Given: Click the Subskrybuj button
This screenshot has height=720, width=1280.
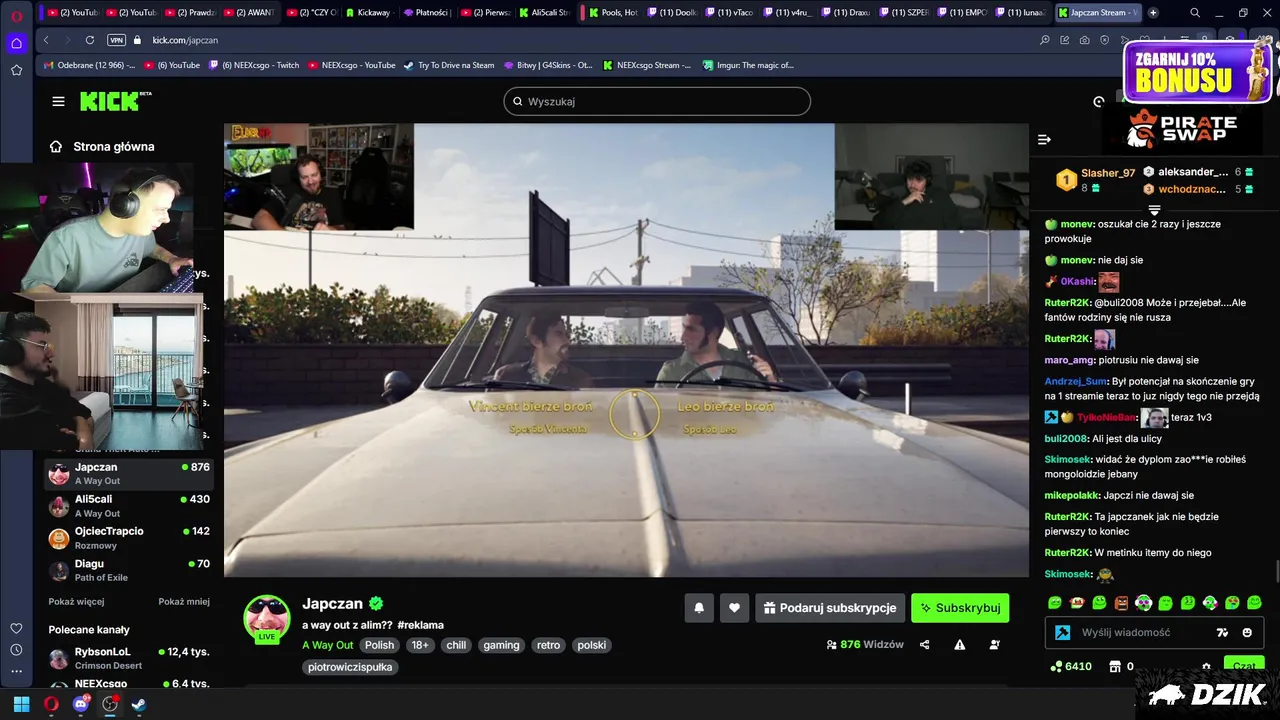Looking at the screenshot, I should pyautogui.click(x=960, y=607).
